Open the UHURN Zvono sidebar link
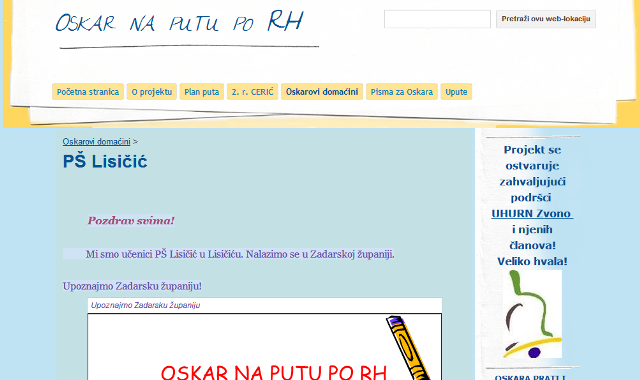 pyautogui.click(x=532, y=213)
